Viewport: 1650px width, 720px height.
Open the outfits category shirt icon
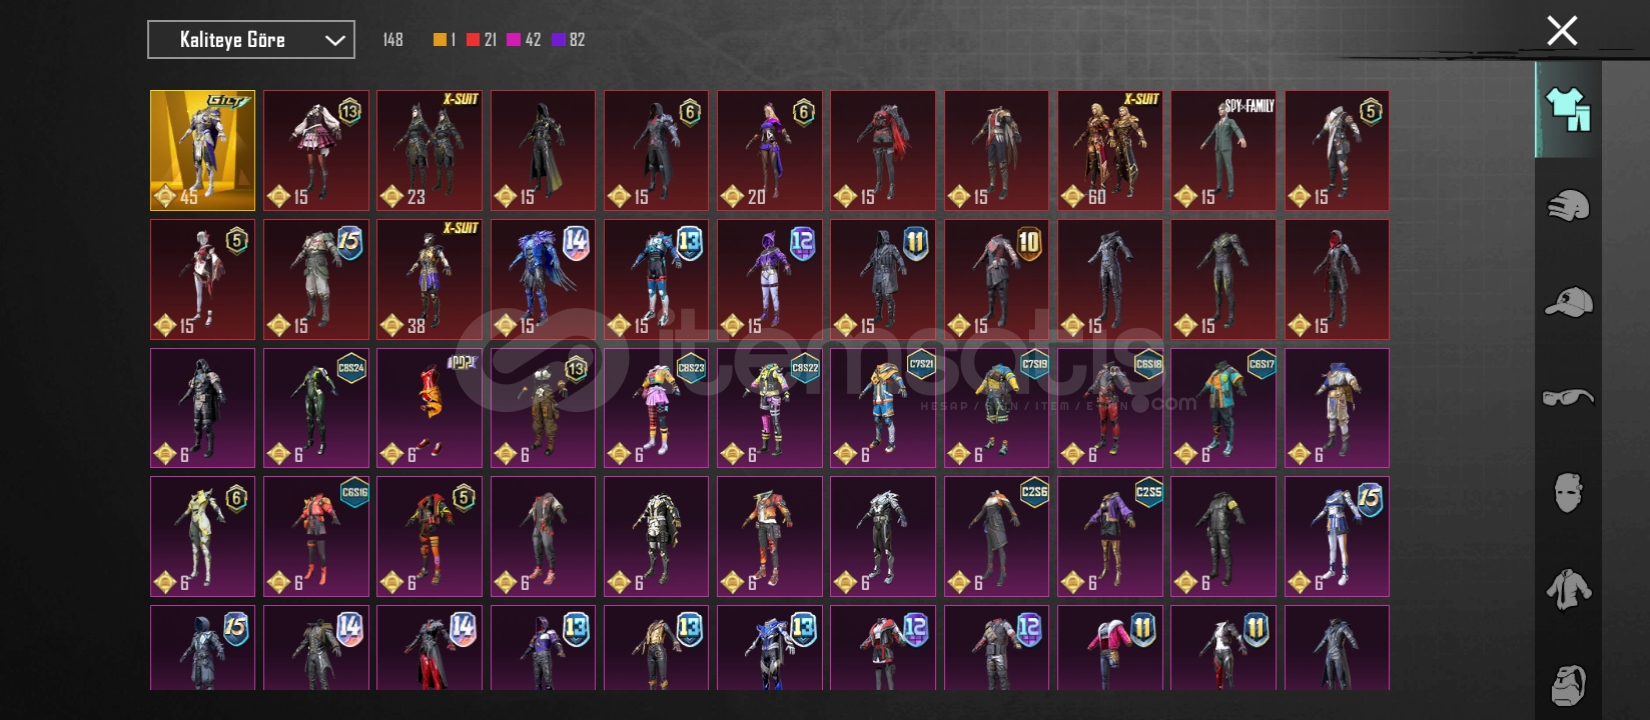pyautogui.click(x=1568, y=109)
